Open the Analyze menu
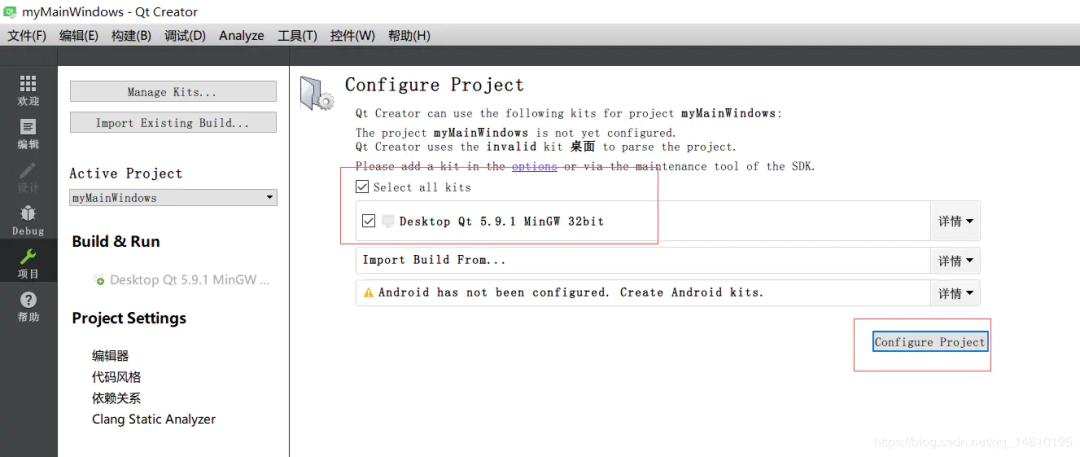This screenshot has width=1080, height=457. coord(241,36)
